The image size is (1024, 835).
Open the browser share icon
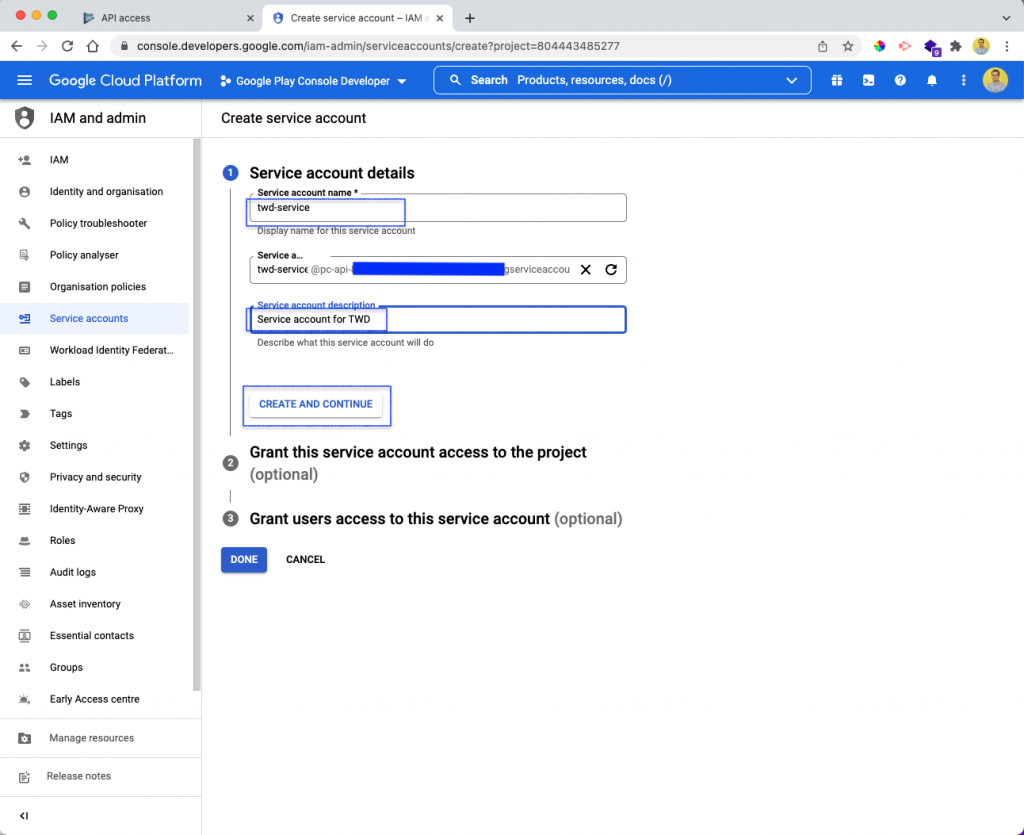[x=823, y=46]
